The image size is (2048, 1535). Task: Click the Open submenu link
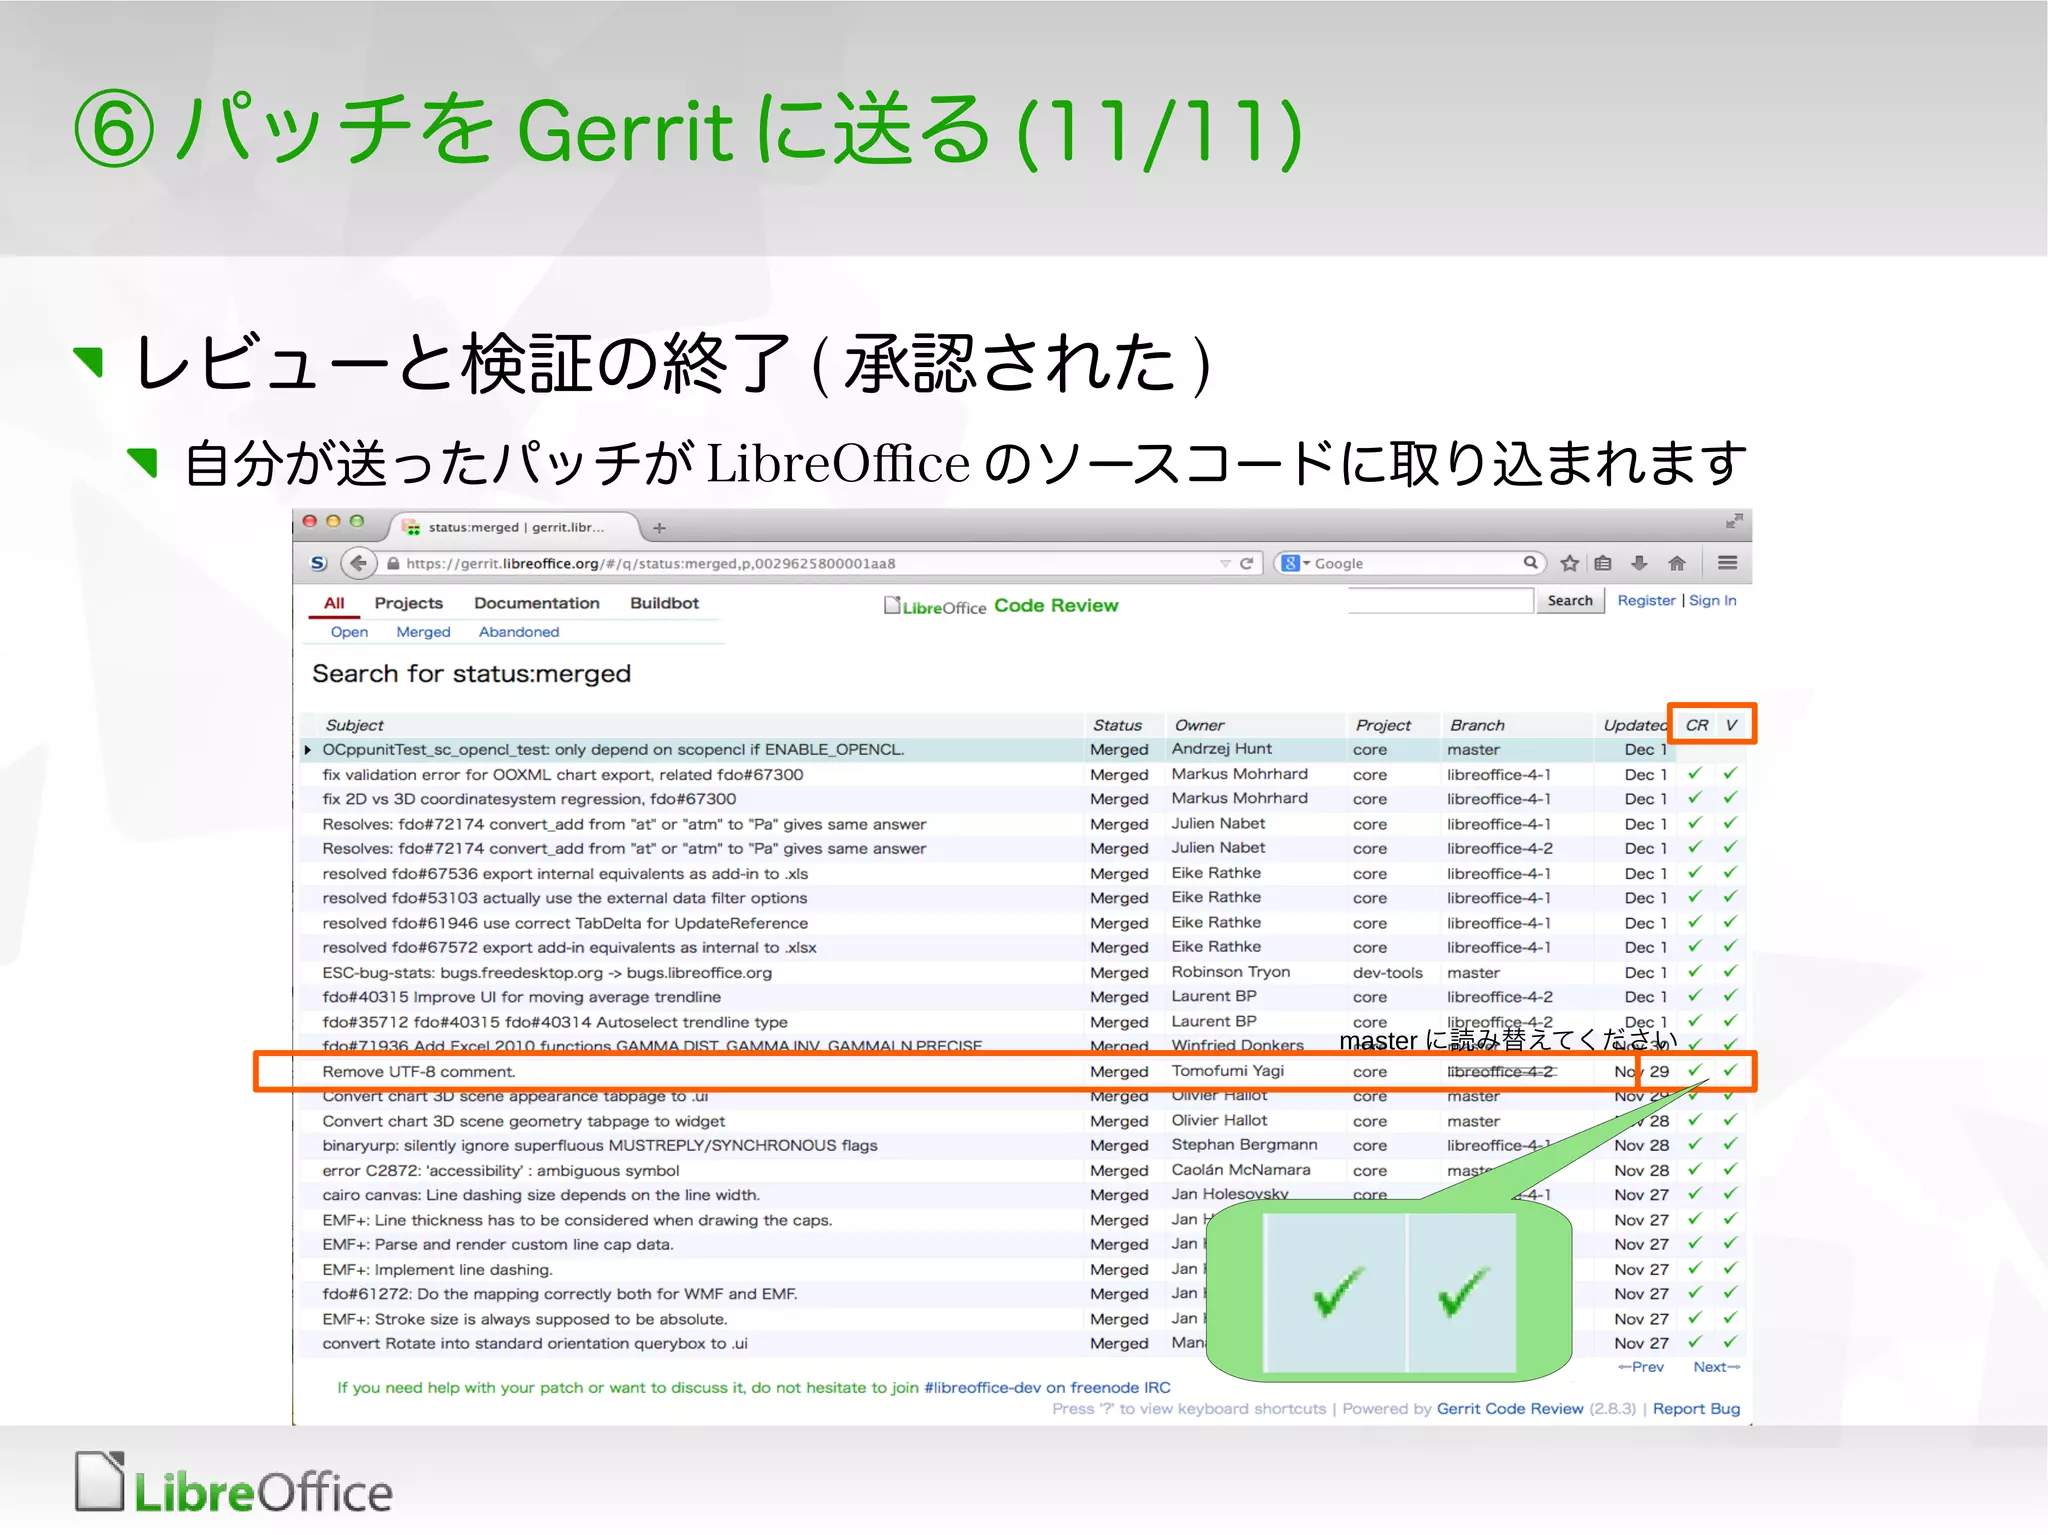coord(349,632)
